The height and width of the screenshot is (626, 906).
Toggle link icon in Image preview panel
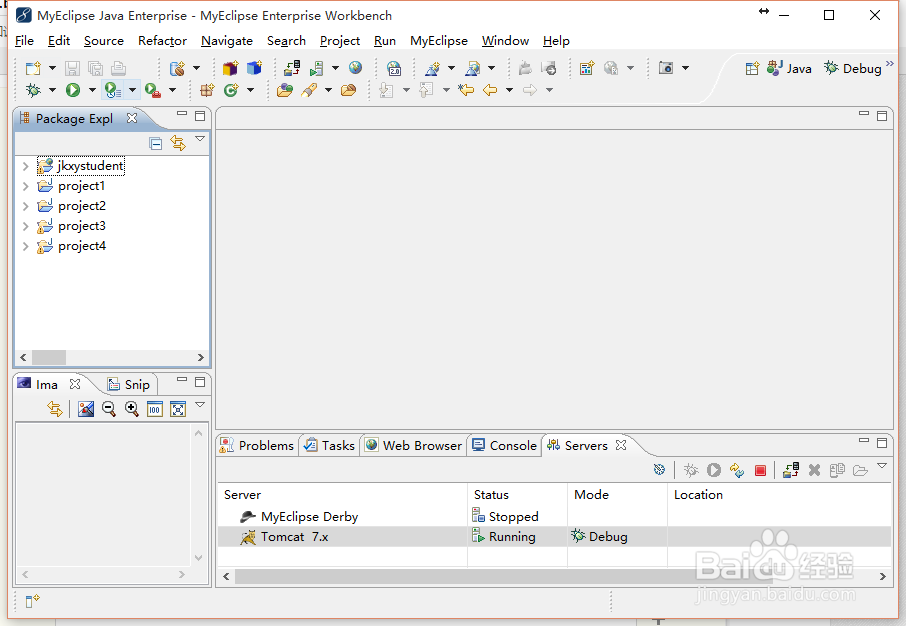point(55,409)
